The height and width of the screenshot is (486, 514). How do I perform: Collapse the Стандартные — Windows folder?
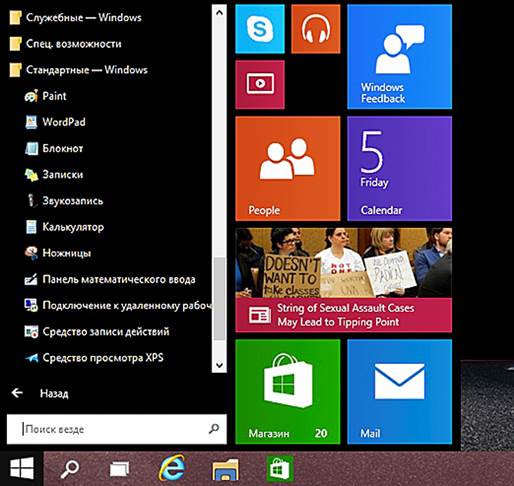pos(78,70)
